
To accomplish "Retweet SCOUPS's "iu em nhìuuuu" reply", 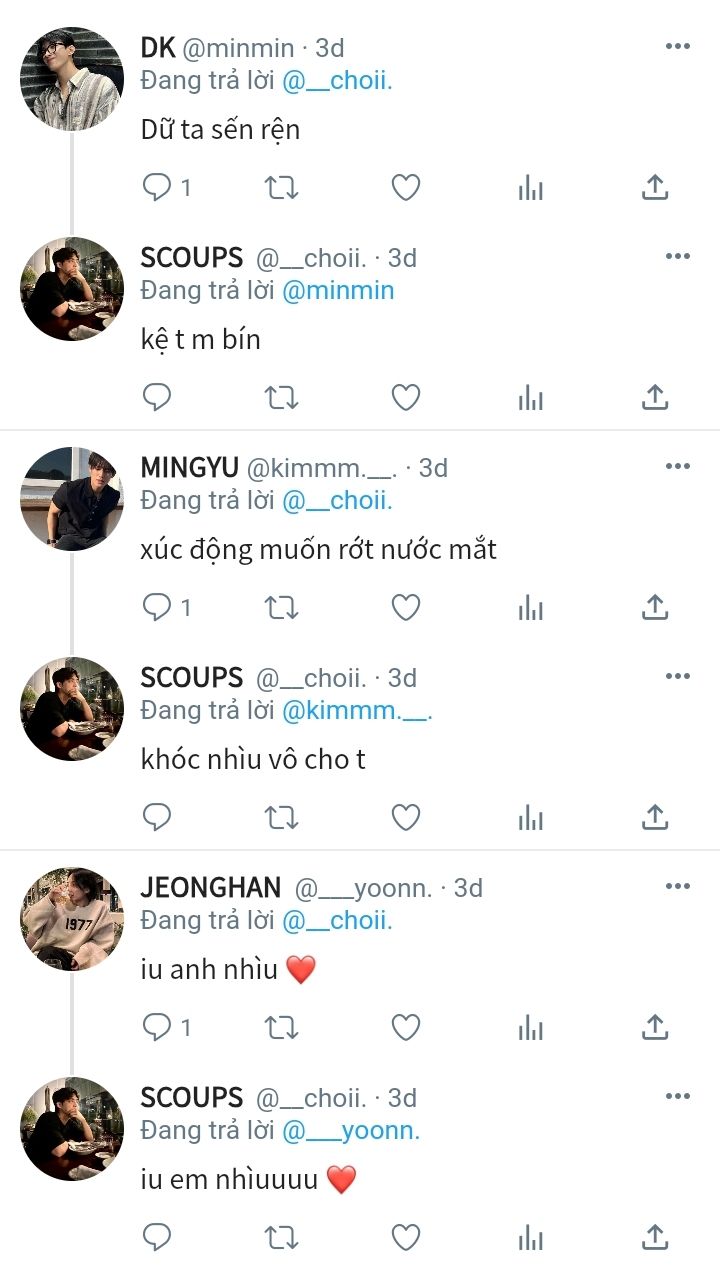I will click(281, 1237).
